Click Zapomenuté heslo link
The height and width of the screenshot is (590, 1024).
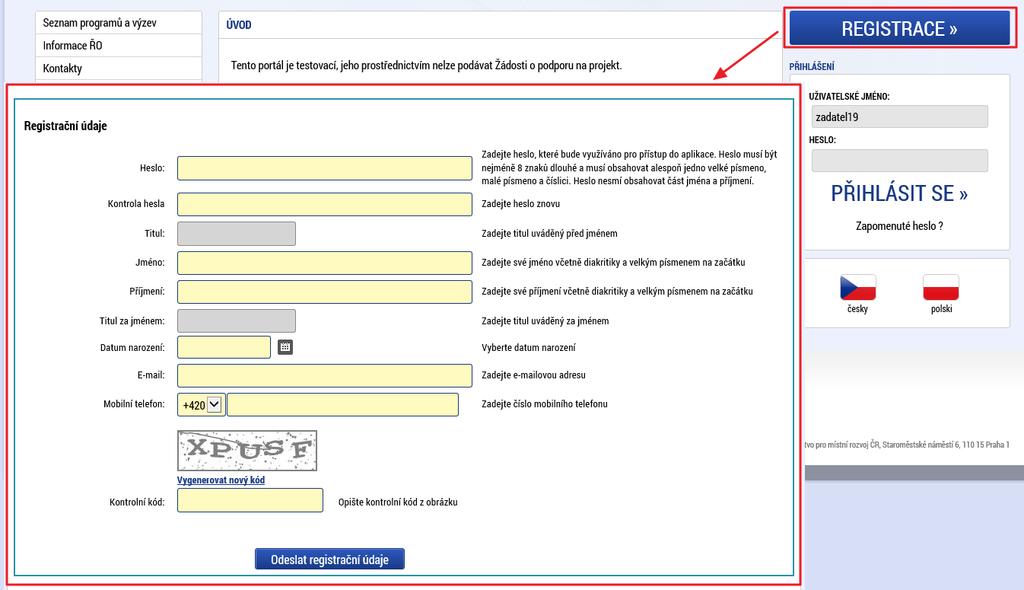coord(899,226)
